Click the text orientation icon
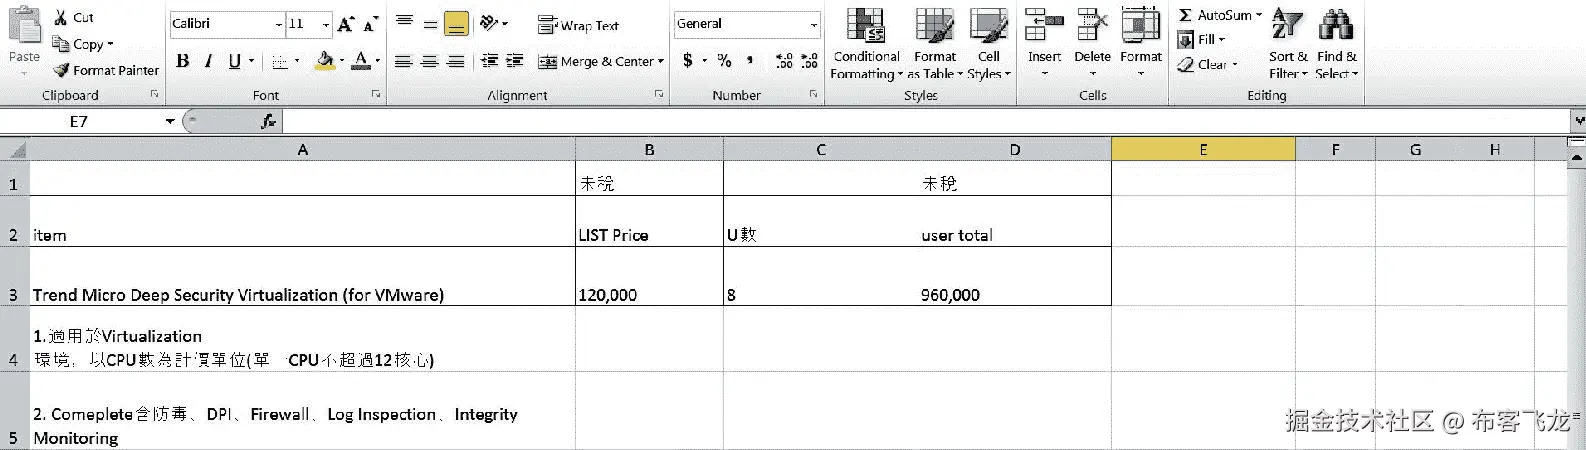This screenshot has height=450, width=1586. point(488,23)
